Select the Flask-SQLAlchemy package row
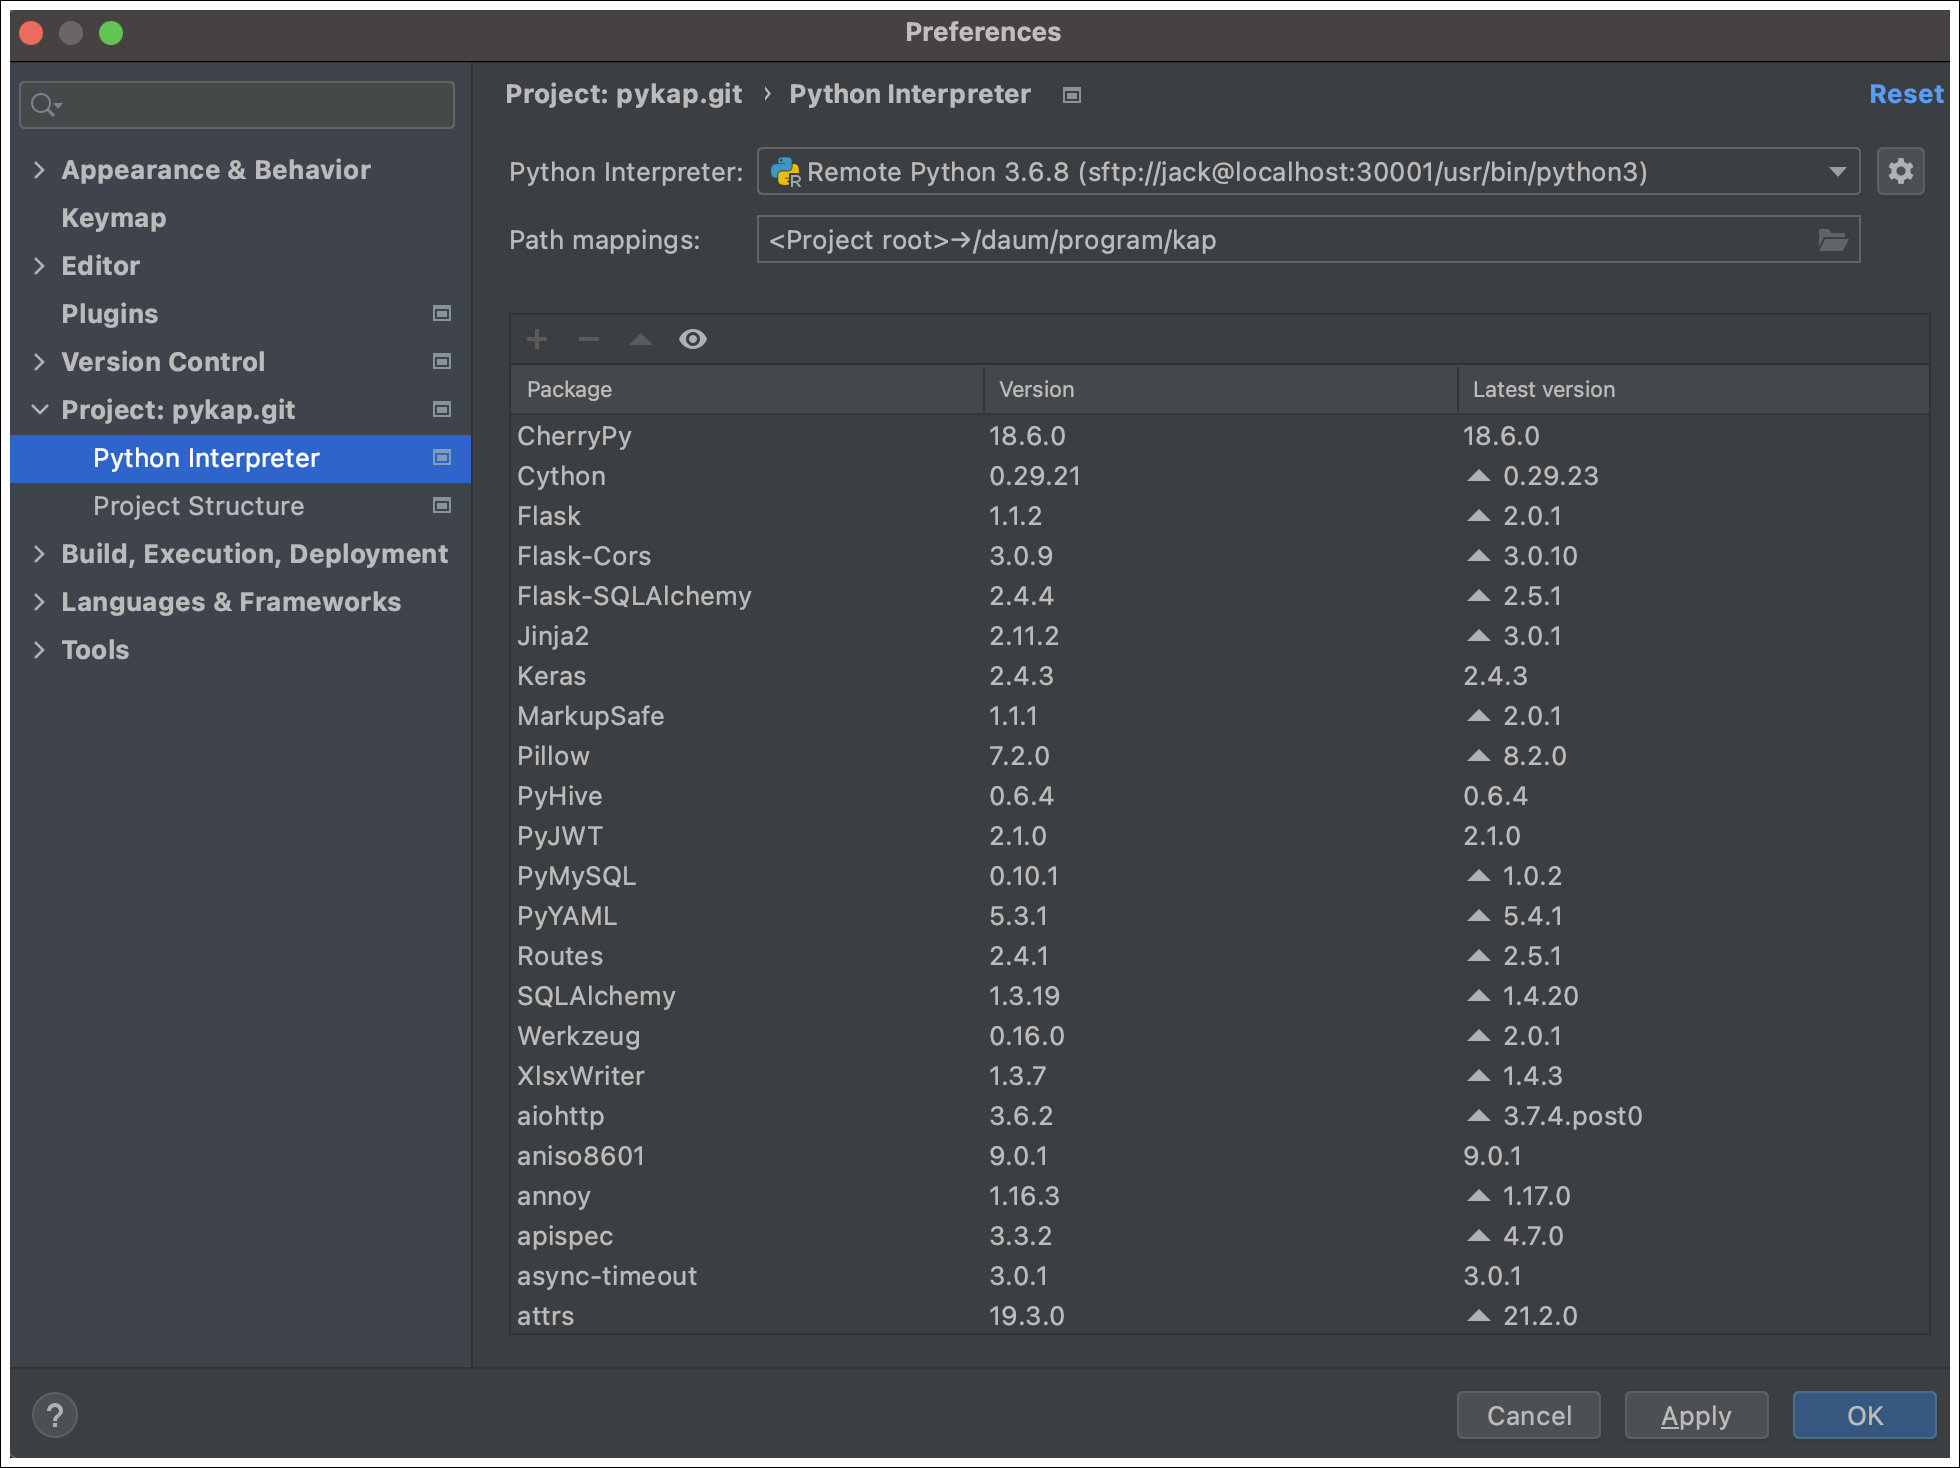The width and height of the screenshot is (1960, 1468). [1219, 596]
